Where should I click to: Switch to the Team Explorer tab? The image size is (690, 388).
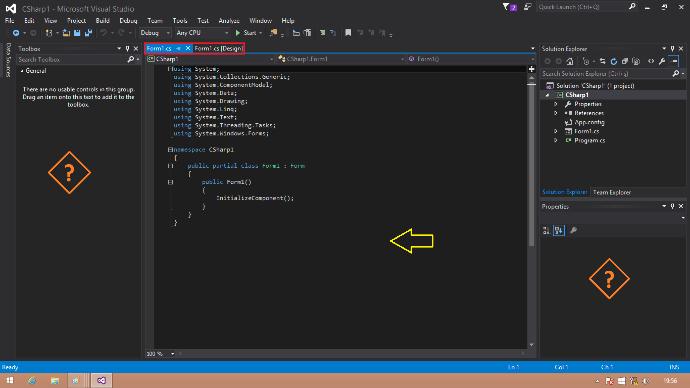click(x=612, y=192)
